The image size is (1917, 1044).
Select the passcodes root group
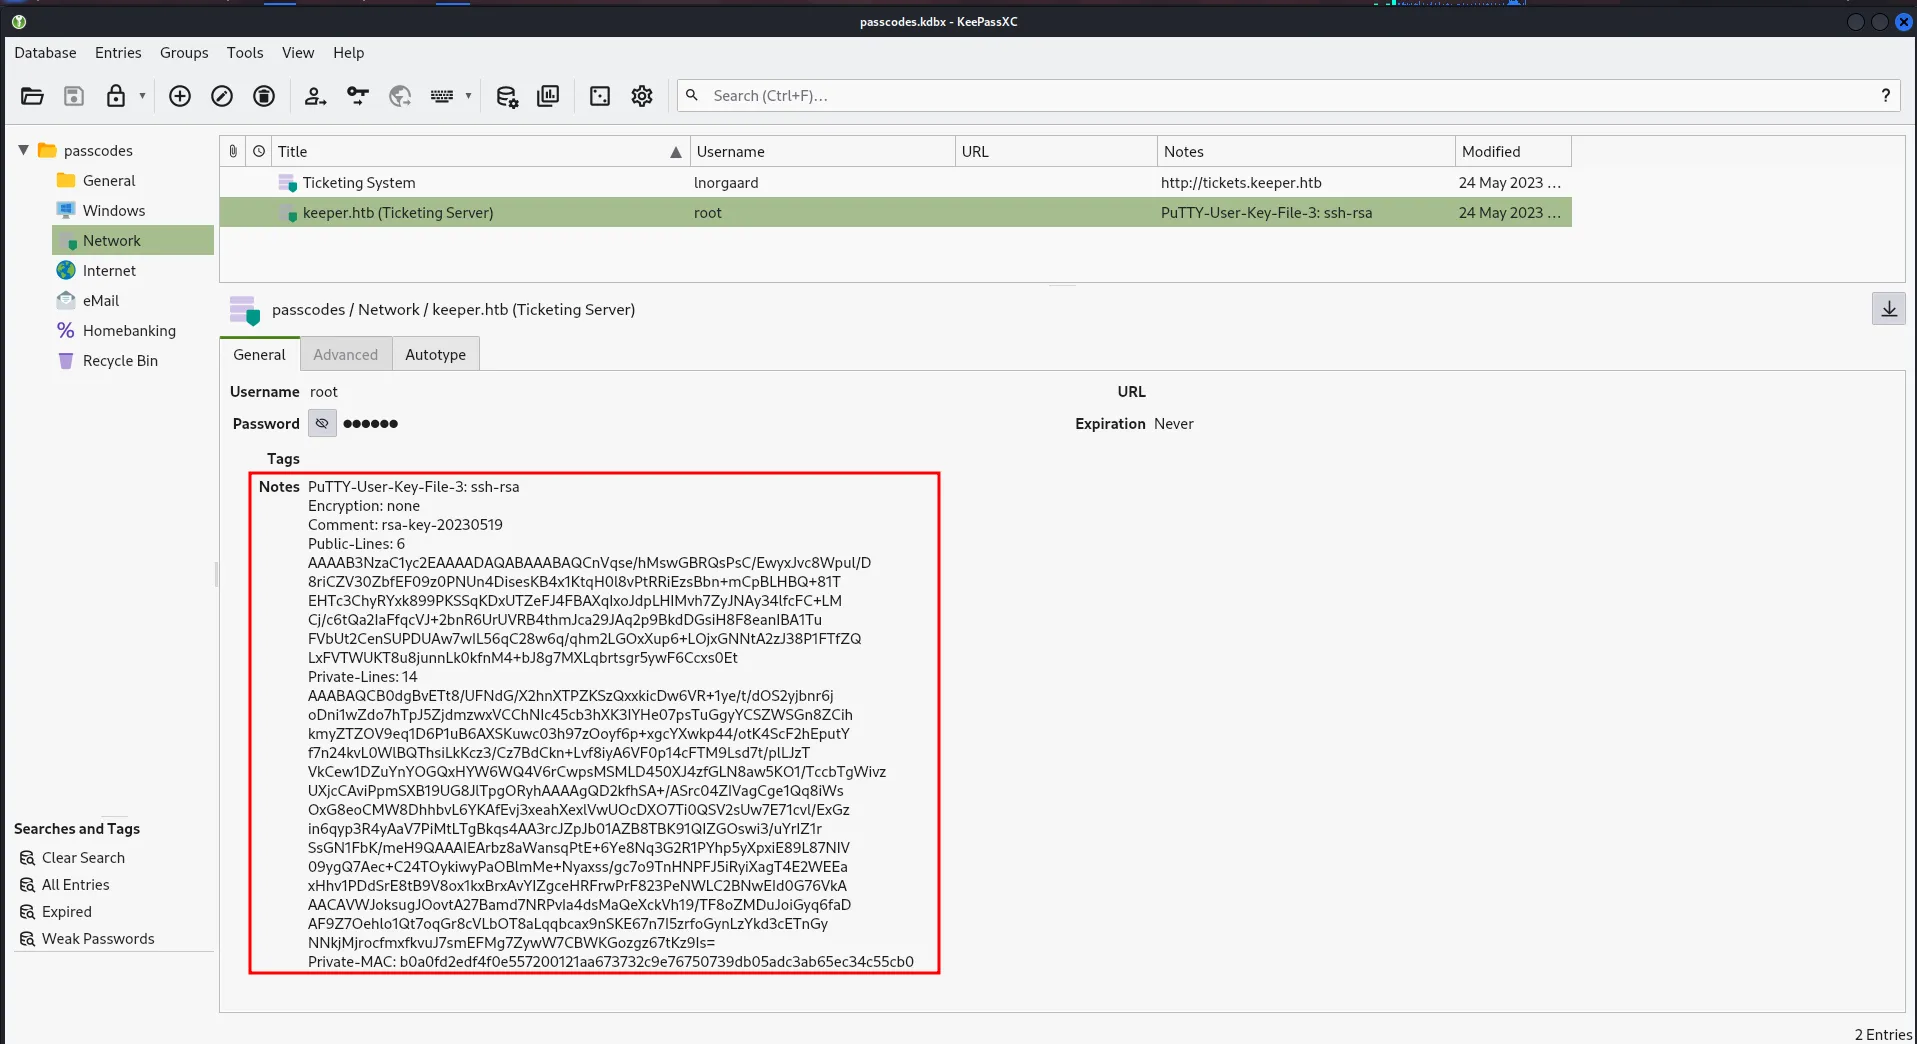[x=98, y=151]
